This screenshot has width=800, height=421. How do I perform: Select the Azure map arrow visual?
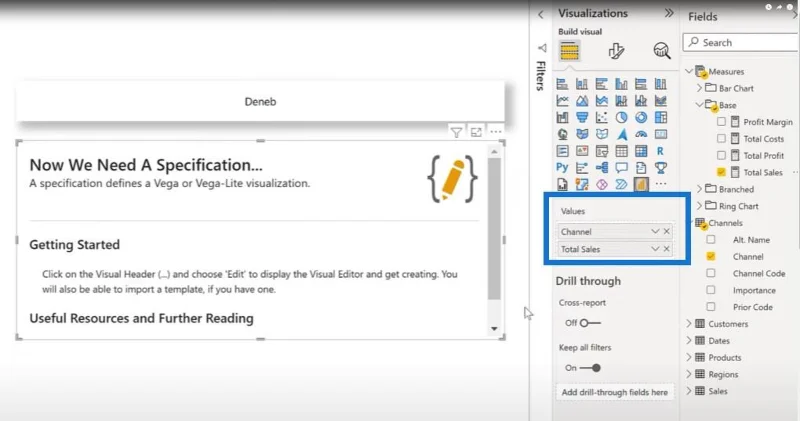621,134
